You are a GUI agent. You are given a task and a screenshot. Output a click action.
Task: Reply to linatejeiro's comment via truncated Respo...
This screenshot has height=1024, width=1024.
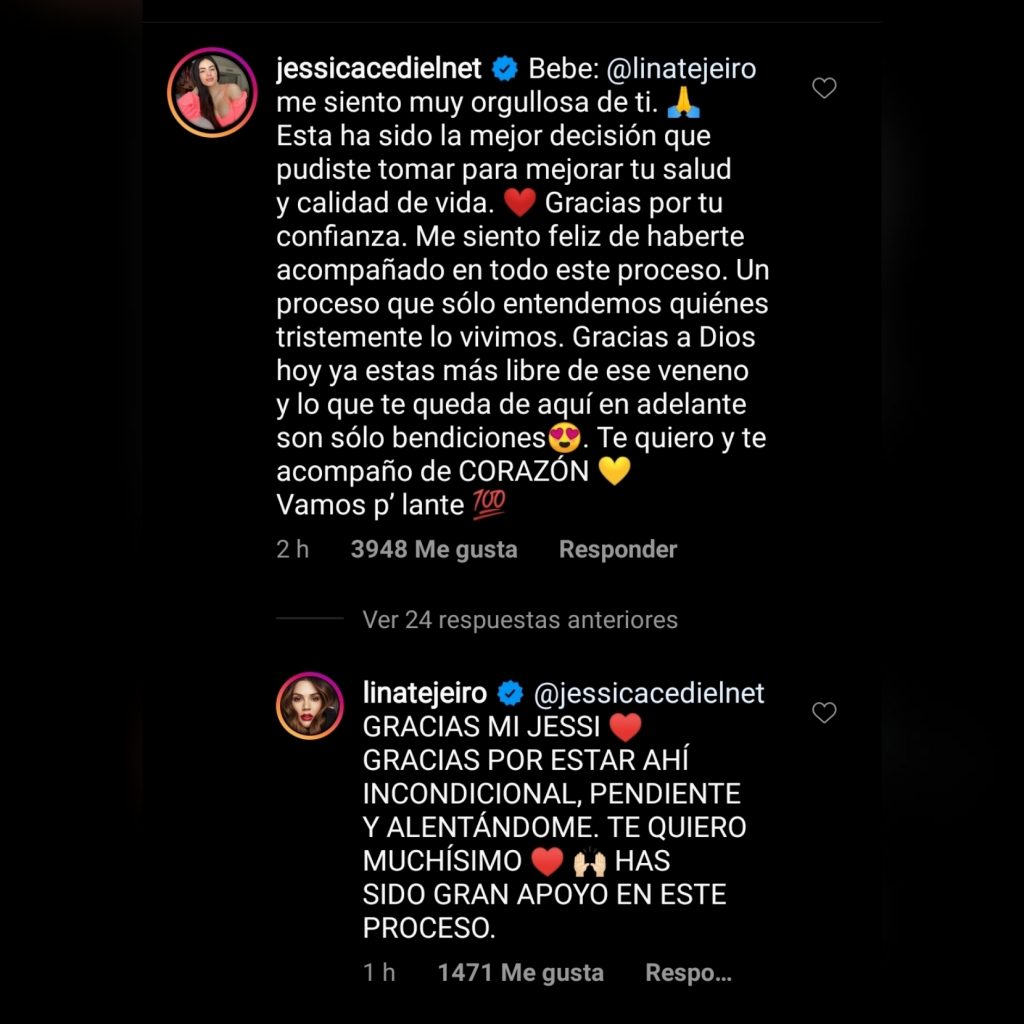point(688,972)
